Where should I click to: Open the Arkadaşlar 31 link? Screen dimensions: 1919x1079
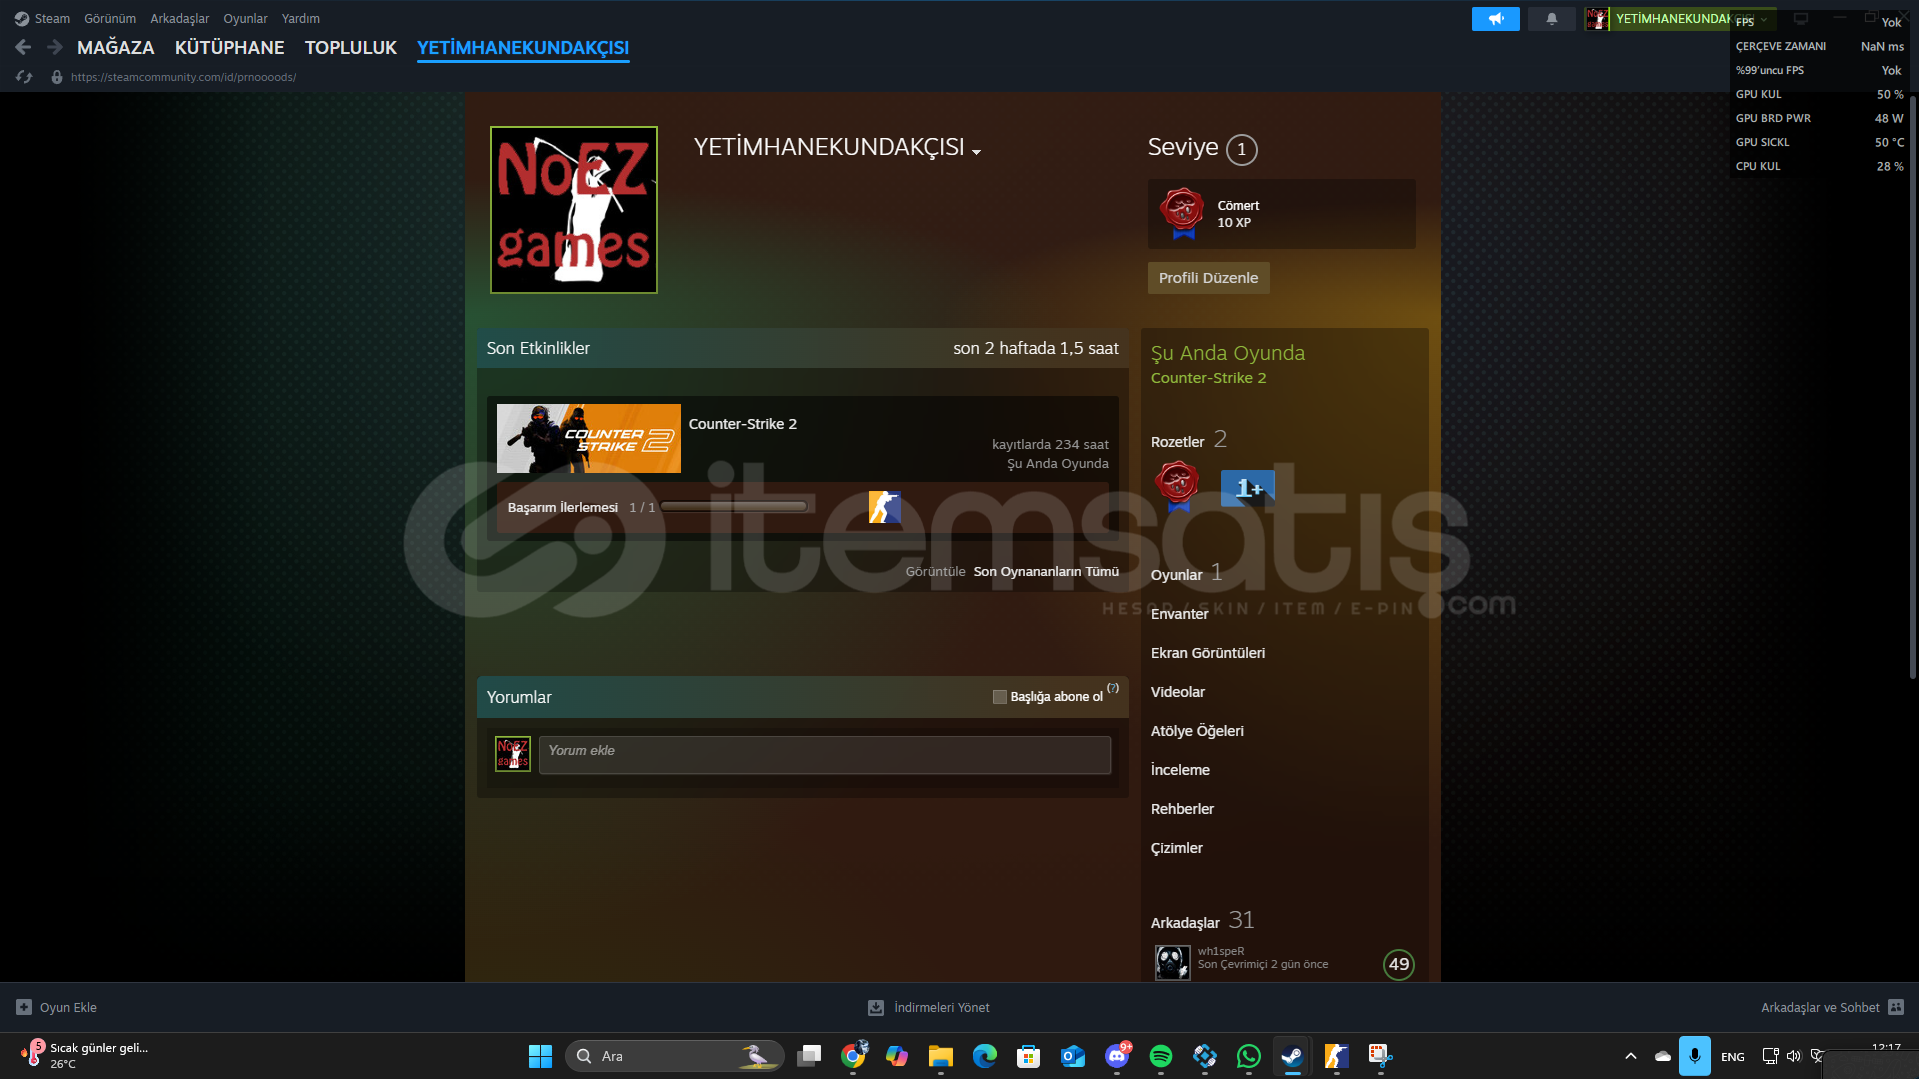pos(1202,921)
